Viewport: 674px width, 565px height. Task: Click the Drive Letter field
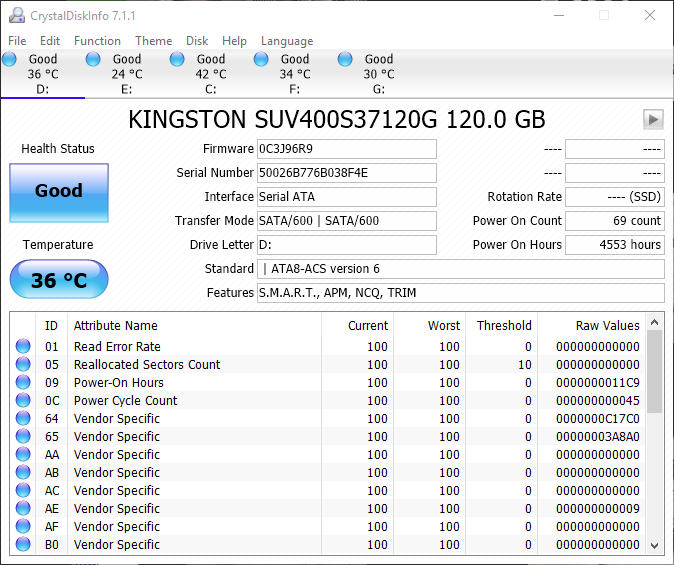347,245
